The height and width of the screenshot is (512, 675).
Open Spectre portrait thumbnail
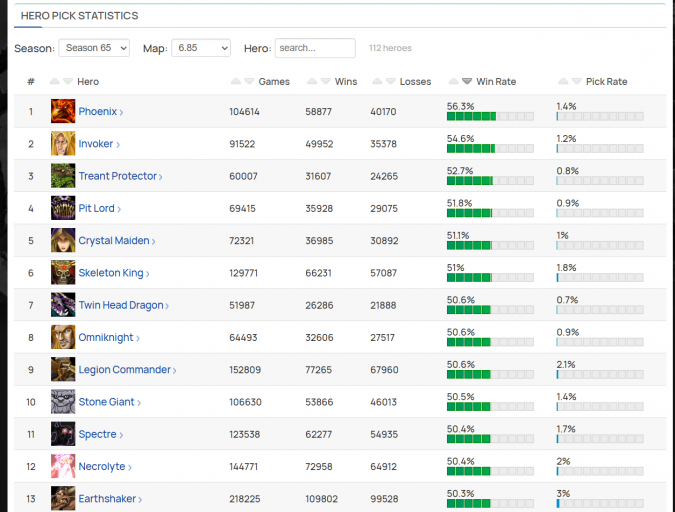click(63, 434)
